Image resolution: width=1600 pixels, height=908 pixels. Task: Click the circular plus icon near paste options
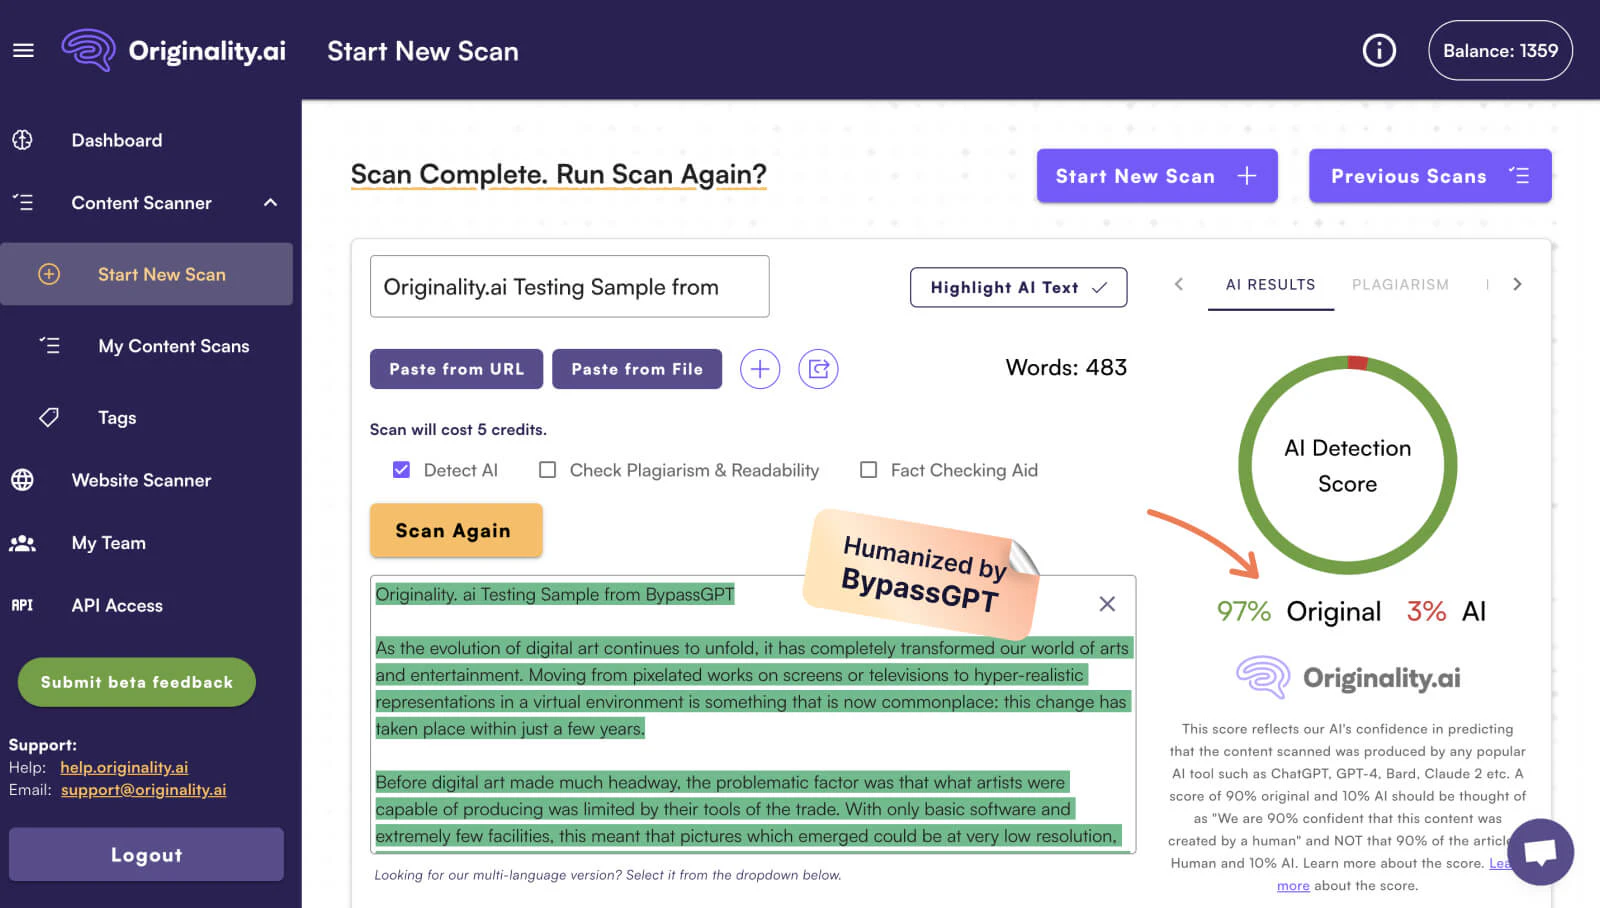click(760, 368)
